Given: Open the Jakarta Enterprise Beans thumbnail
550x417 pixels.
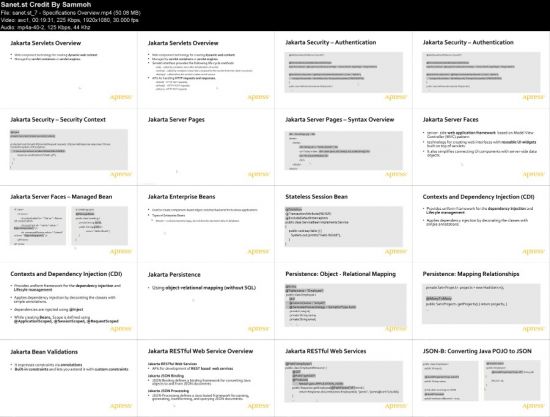Looking at the screenshot, I should (206, 224).
